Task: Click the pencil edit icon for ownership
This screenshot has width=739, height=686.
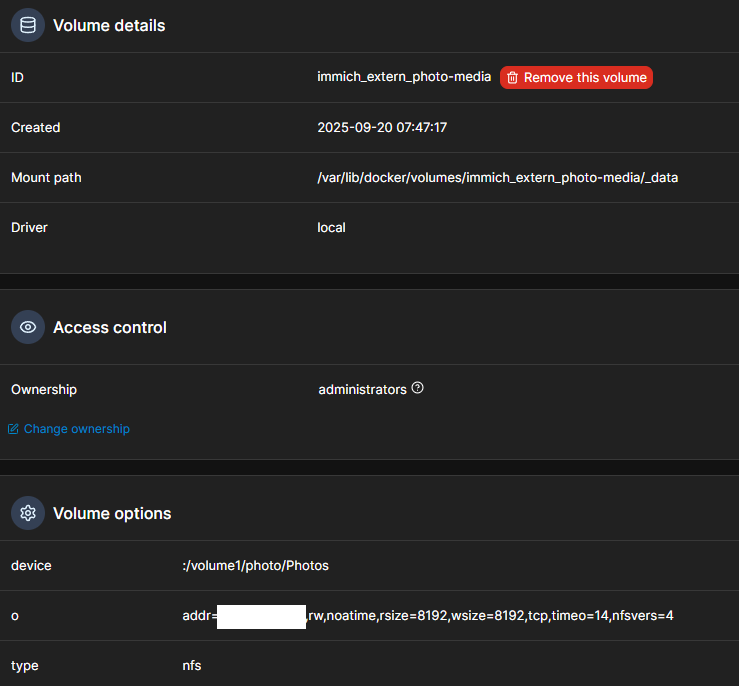Action: click(13, 429)
